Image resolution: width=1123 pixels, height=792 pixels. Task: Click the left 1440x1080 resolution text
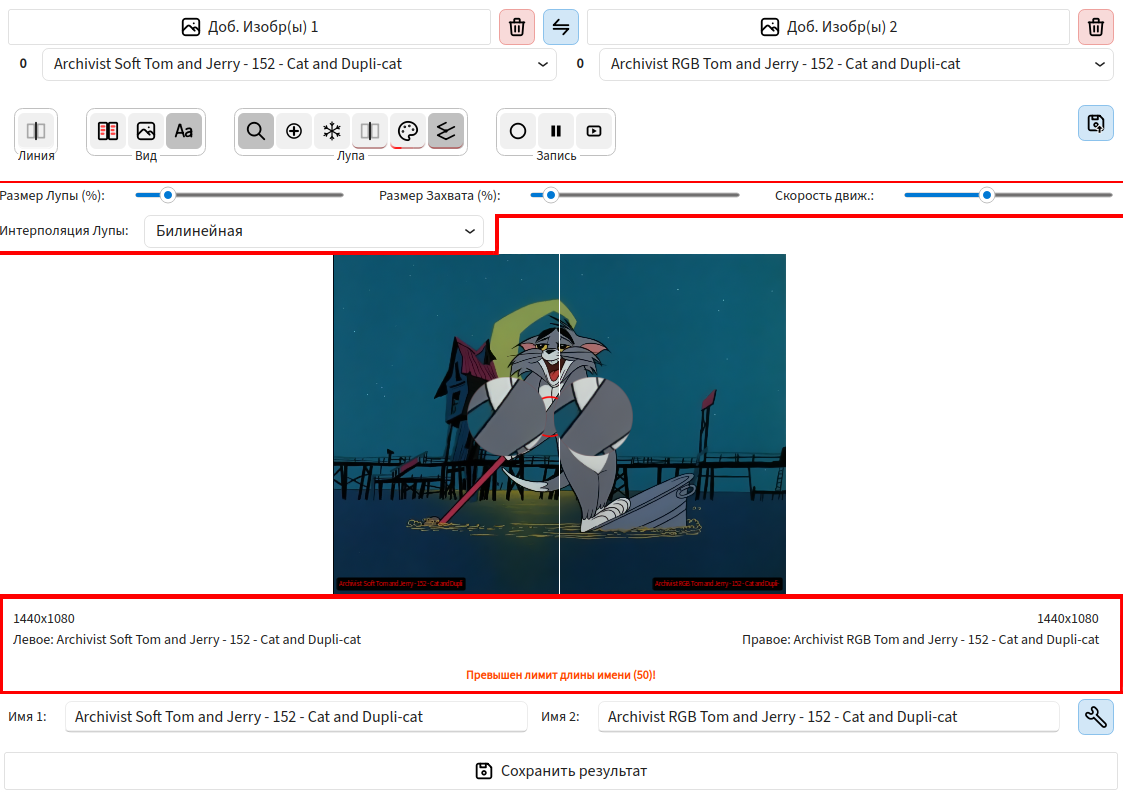tap(44, 619)
